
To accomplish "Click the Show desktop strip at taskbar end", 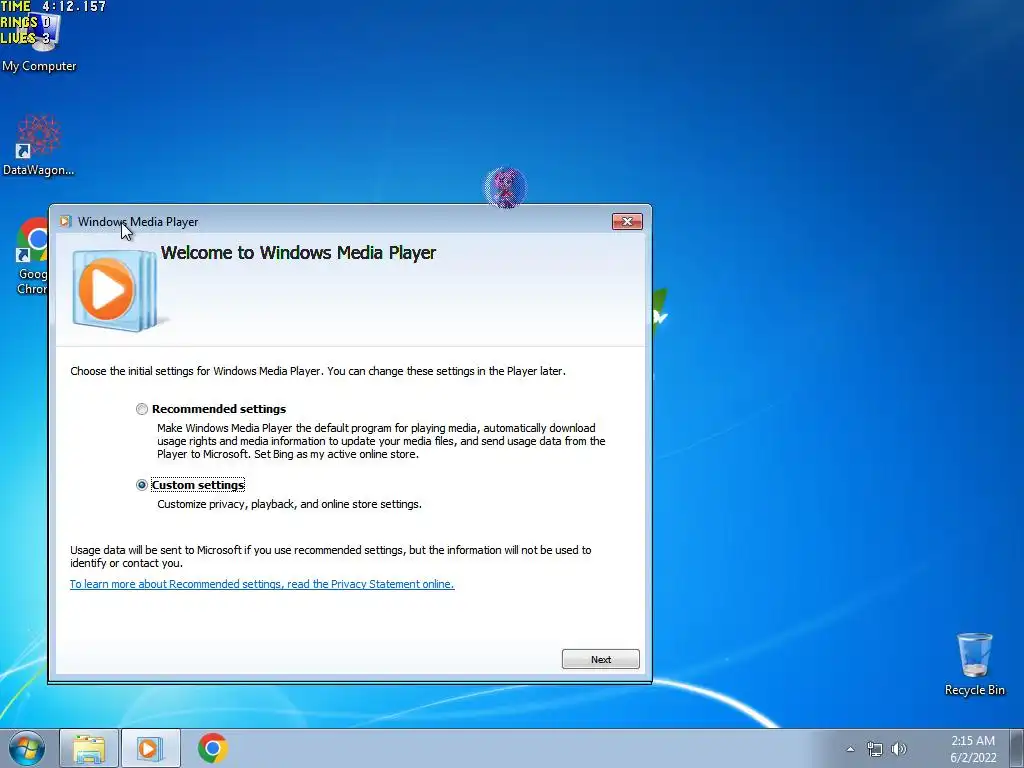I will click(1017, 748).
